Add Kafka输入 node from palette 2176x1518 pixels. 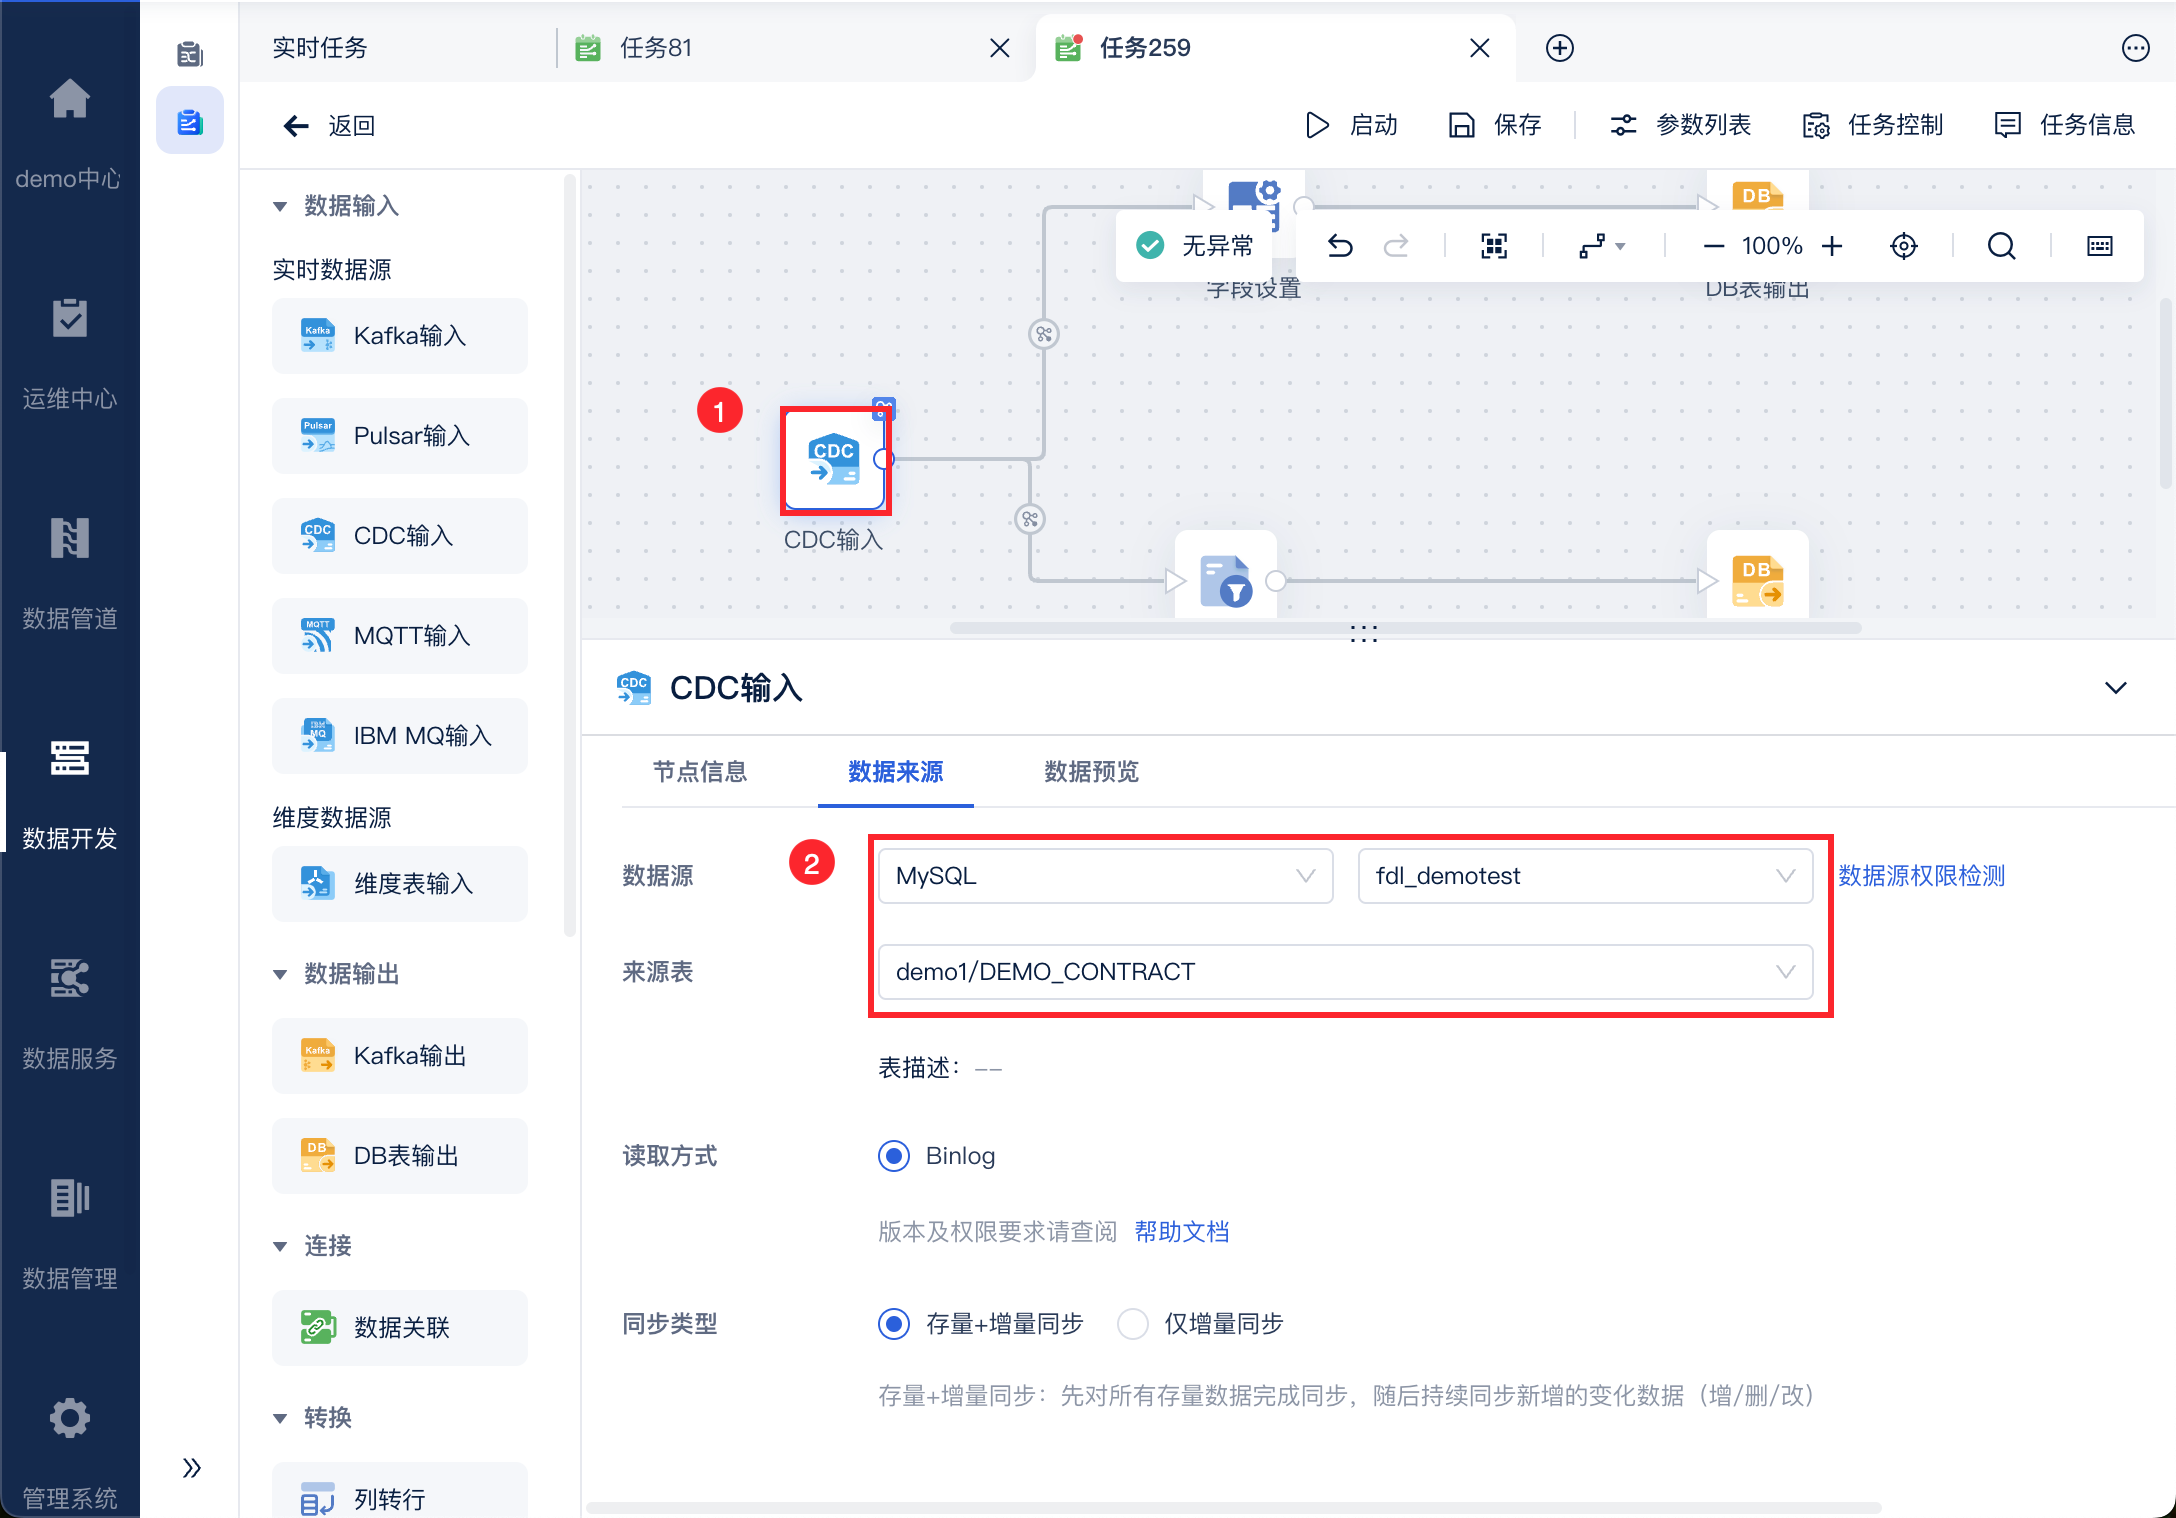pos(400,336)
